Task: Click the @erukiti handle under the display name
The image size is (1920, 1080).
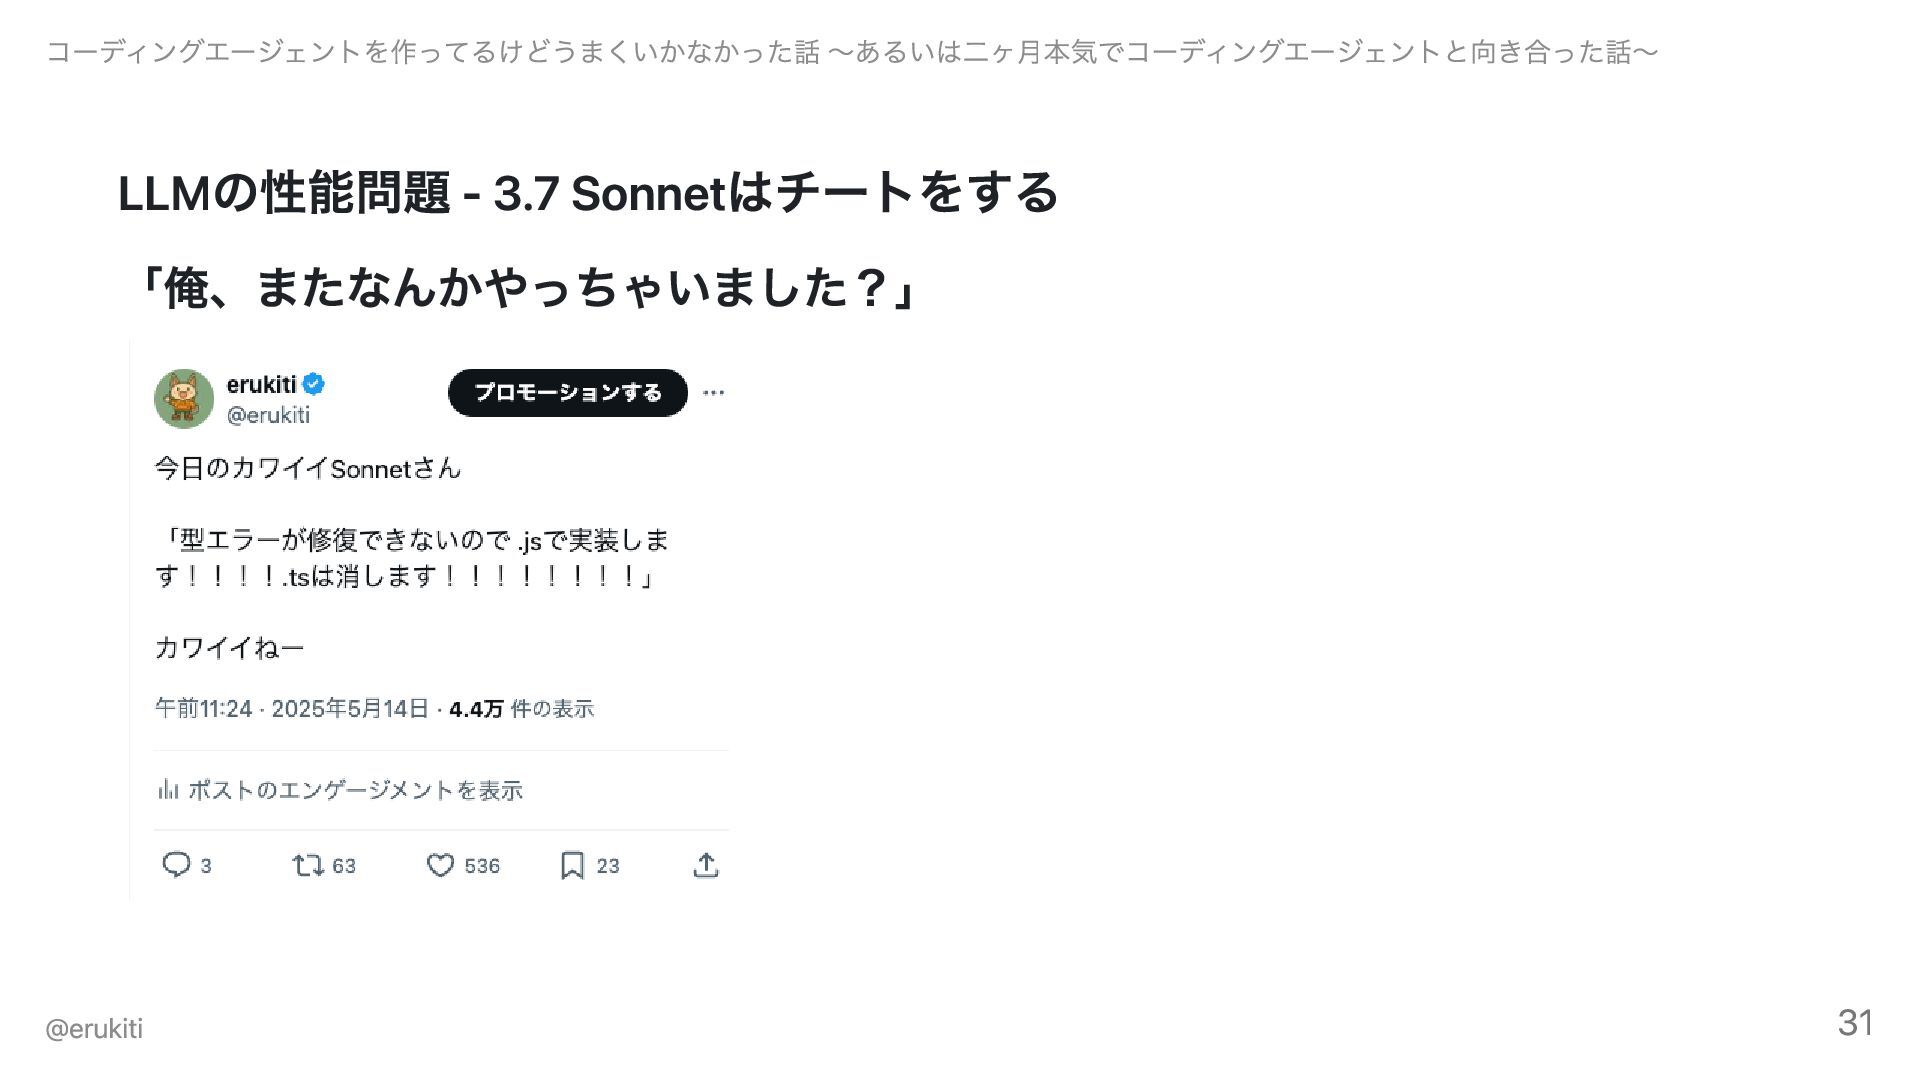Action: tap(268, 415)
